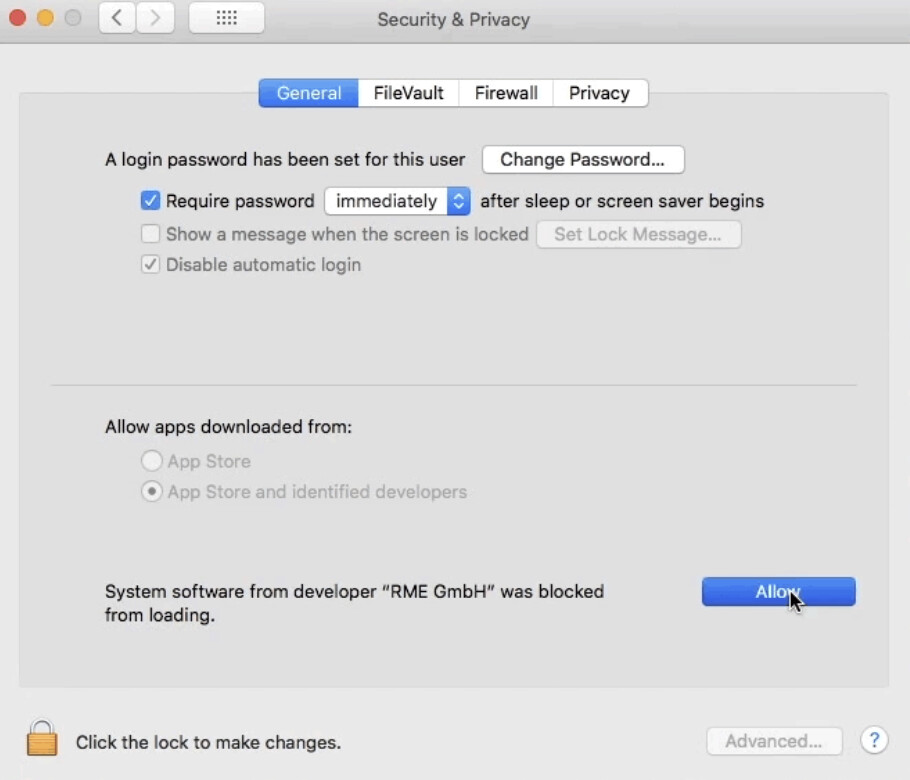The image size is (910, 780).
Task: Go back with the left arrow button
Action: coord(117,19)
